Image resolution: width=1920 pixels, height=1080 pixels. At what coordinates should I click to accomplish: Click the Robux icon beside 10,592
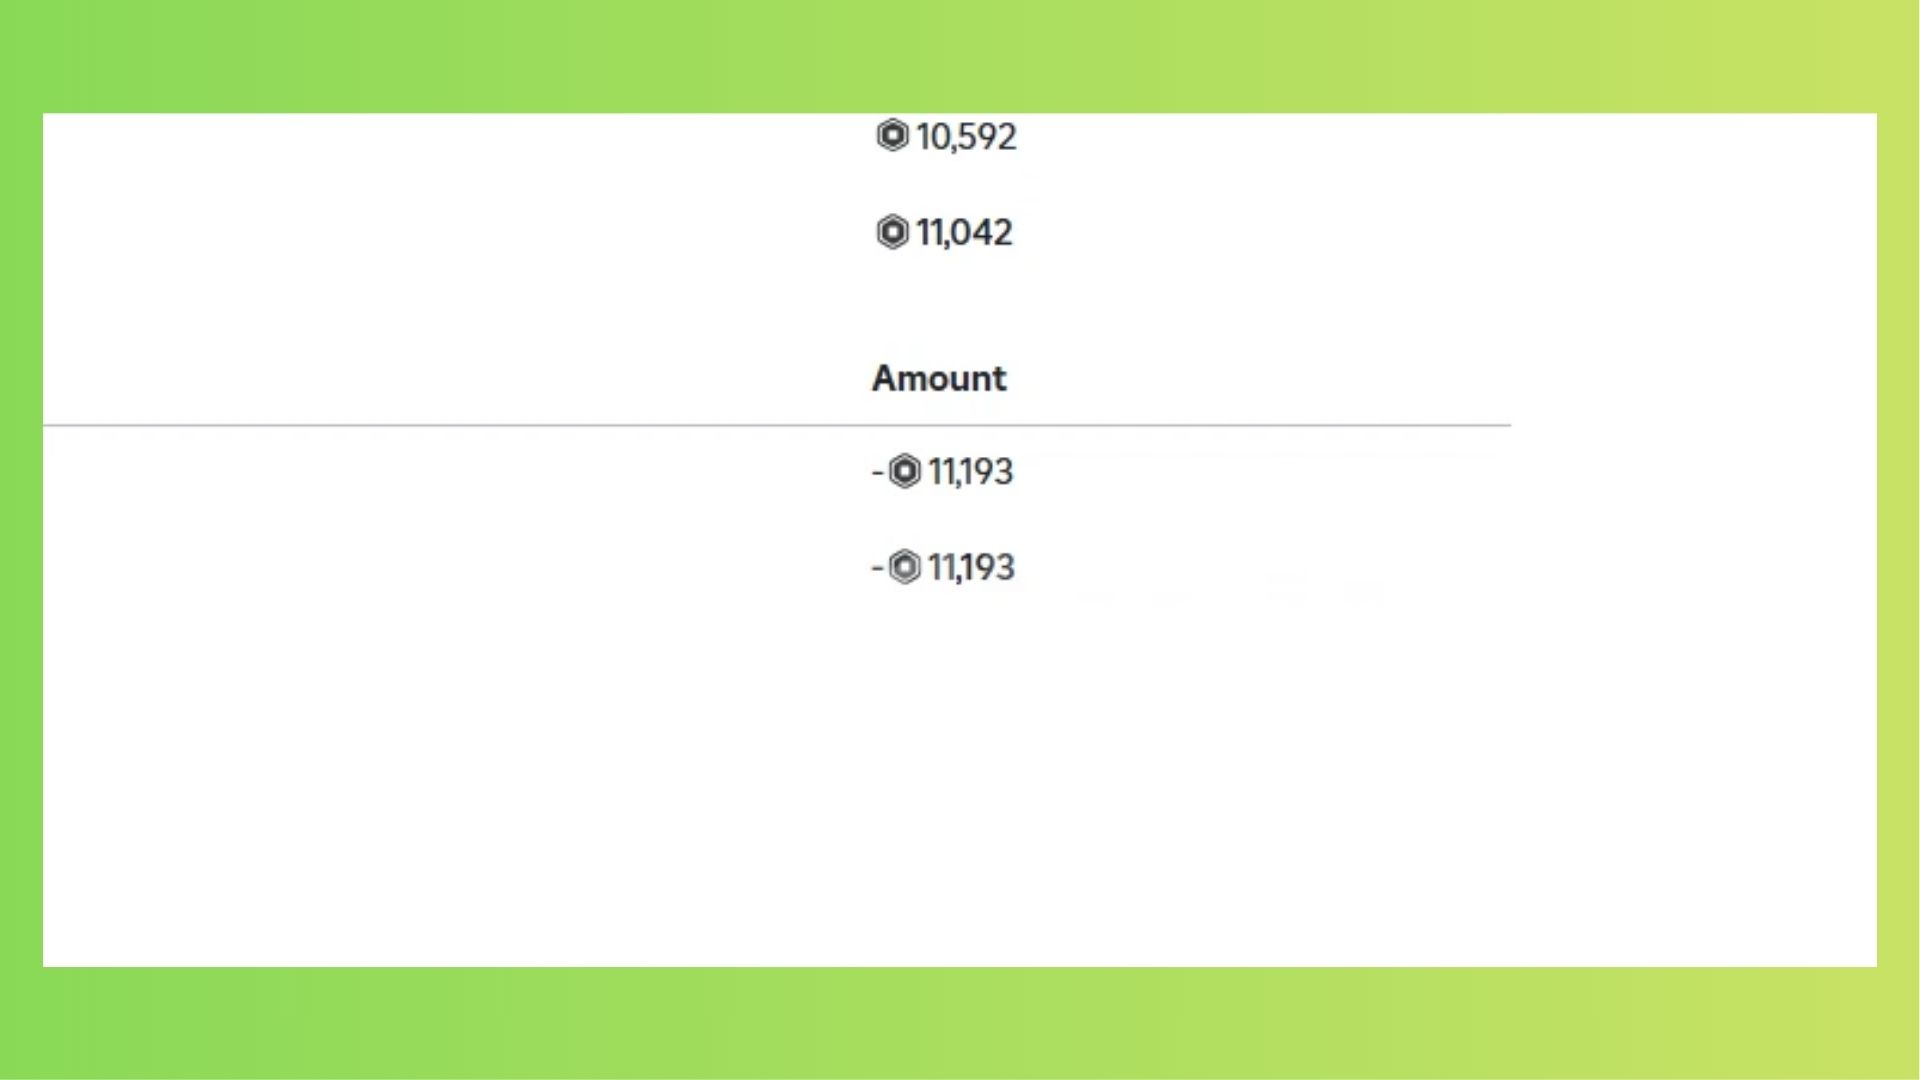click(892, 135)
